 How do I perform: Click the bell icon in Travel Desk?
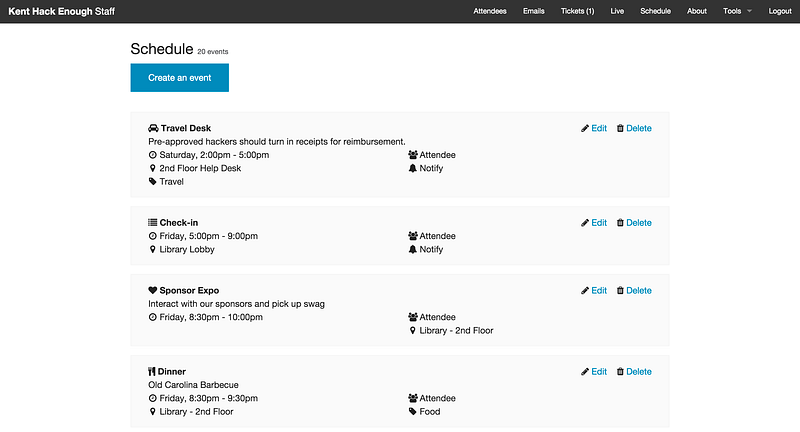point(412,168)
